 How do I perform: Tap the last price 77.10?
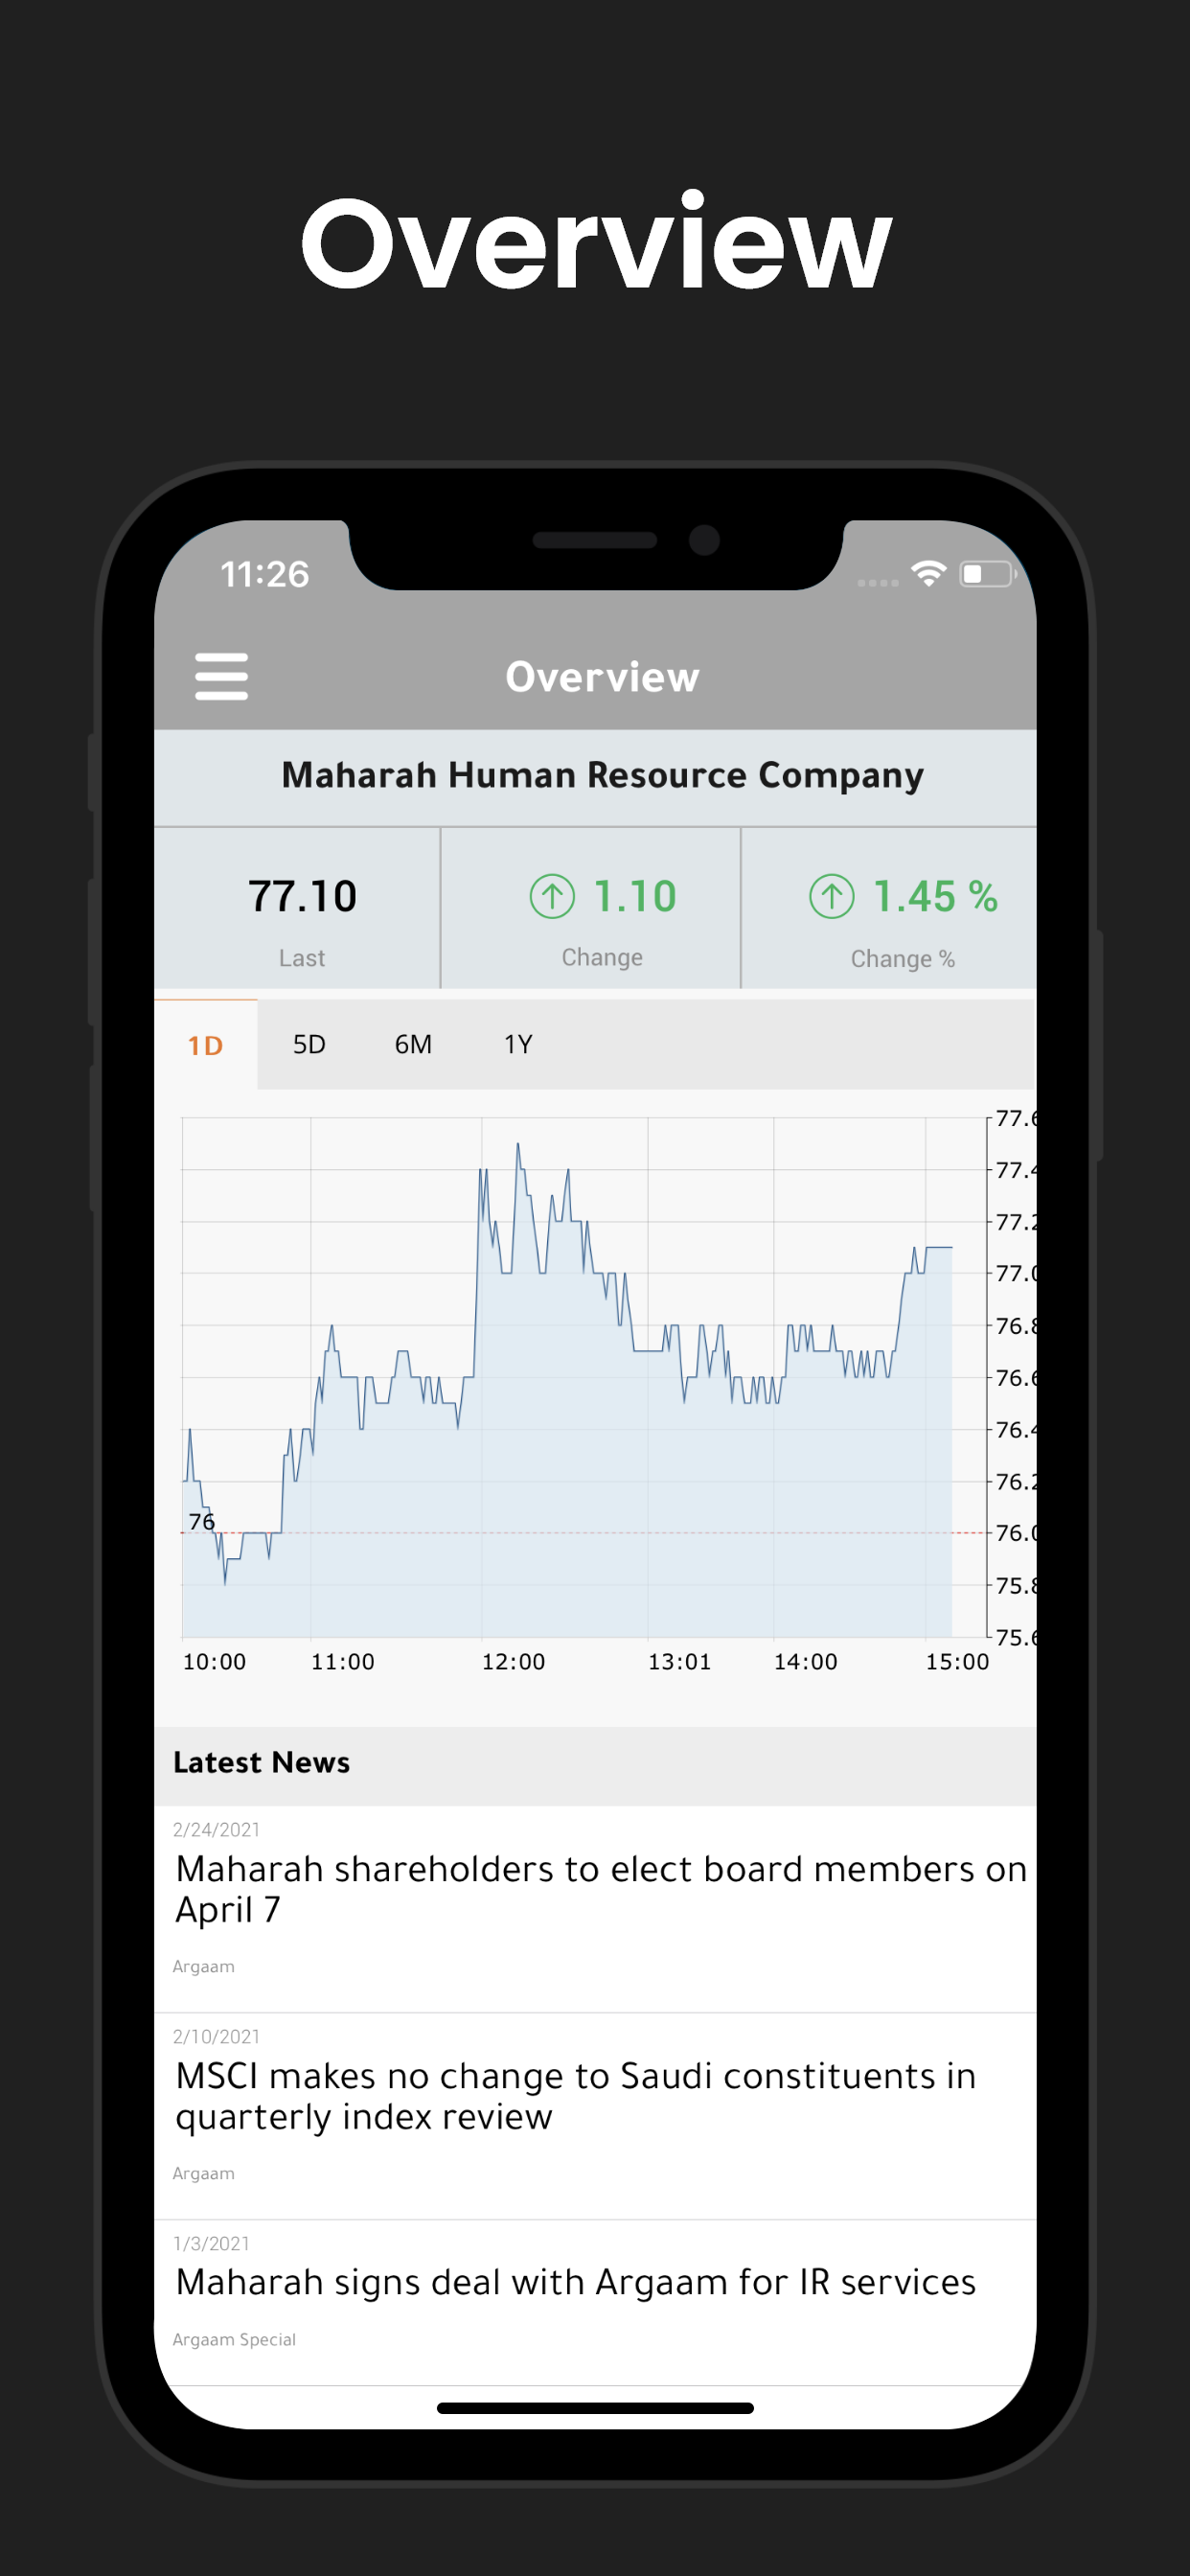(302, 896)
